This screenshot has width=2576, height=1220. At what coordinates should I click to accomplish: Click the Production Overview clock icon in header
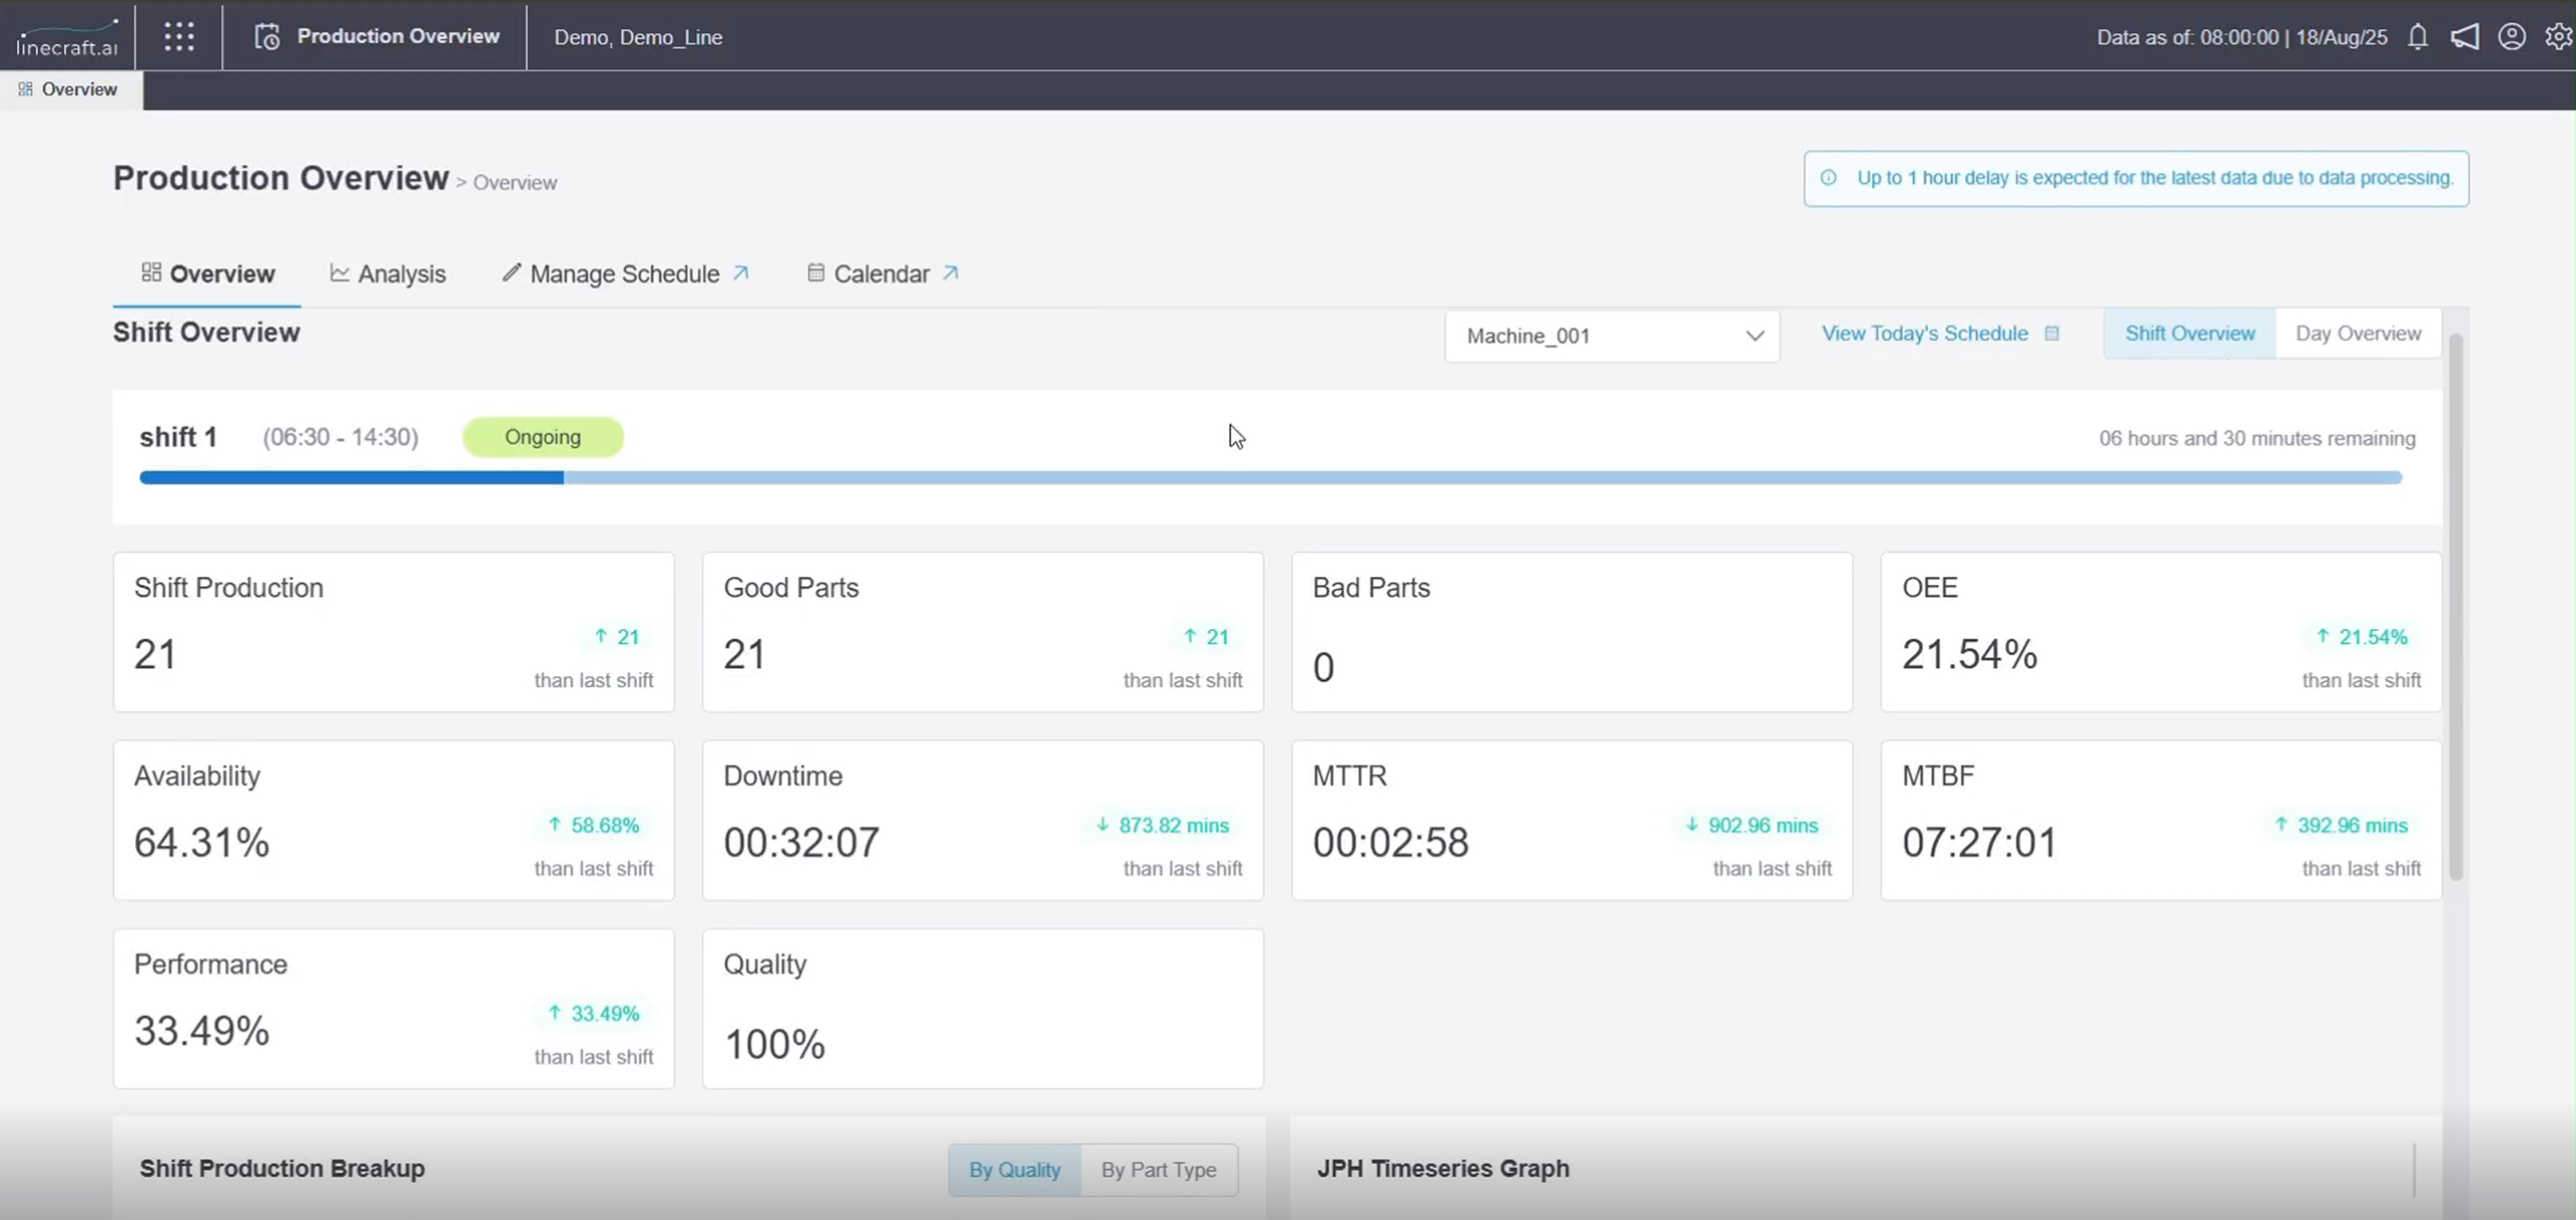pyautogui.click(x=267, y=36)
